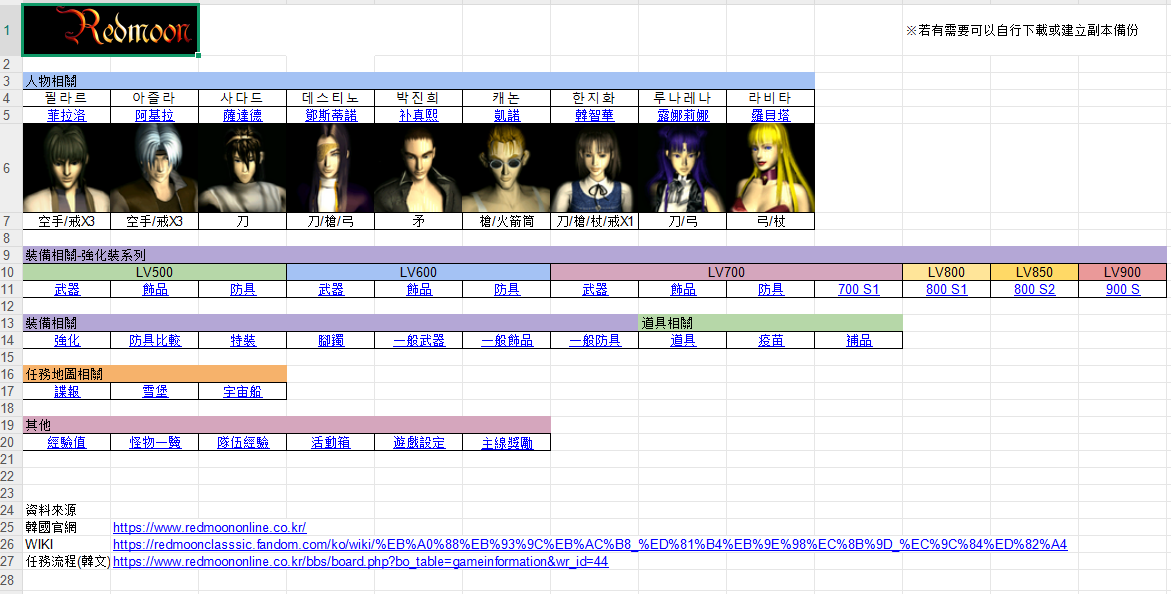Go to the 朴真熙 character link

pyautogui.click(x=418, y=116)
